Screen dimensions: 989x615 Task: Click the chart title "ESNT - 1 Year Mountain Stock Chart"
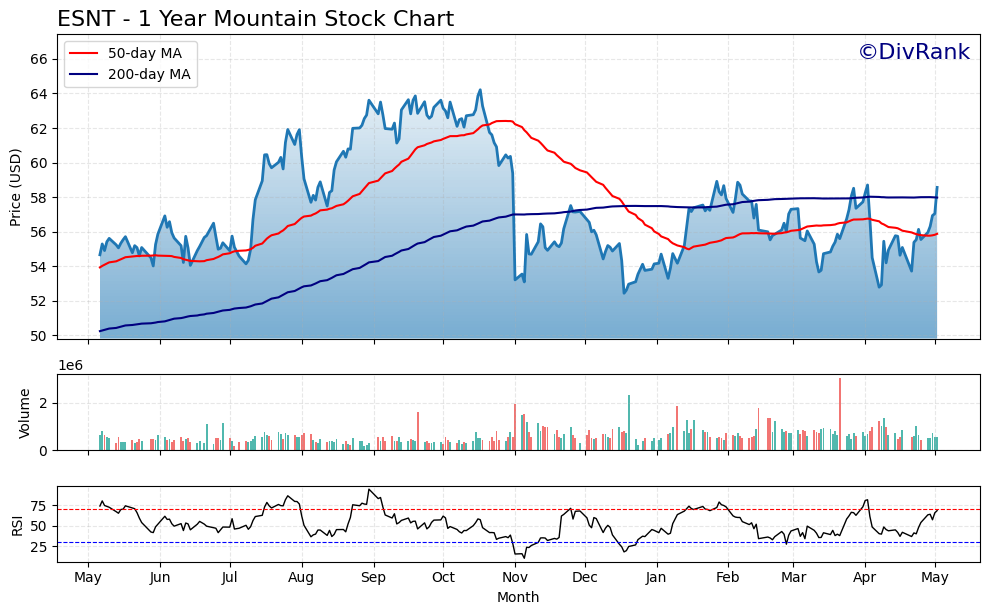click(255, 19)
